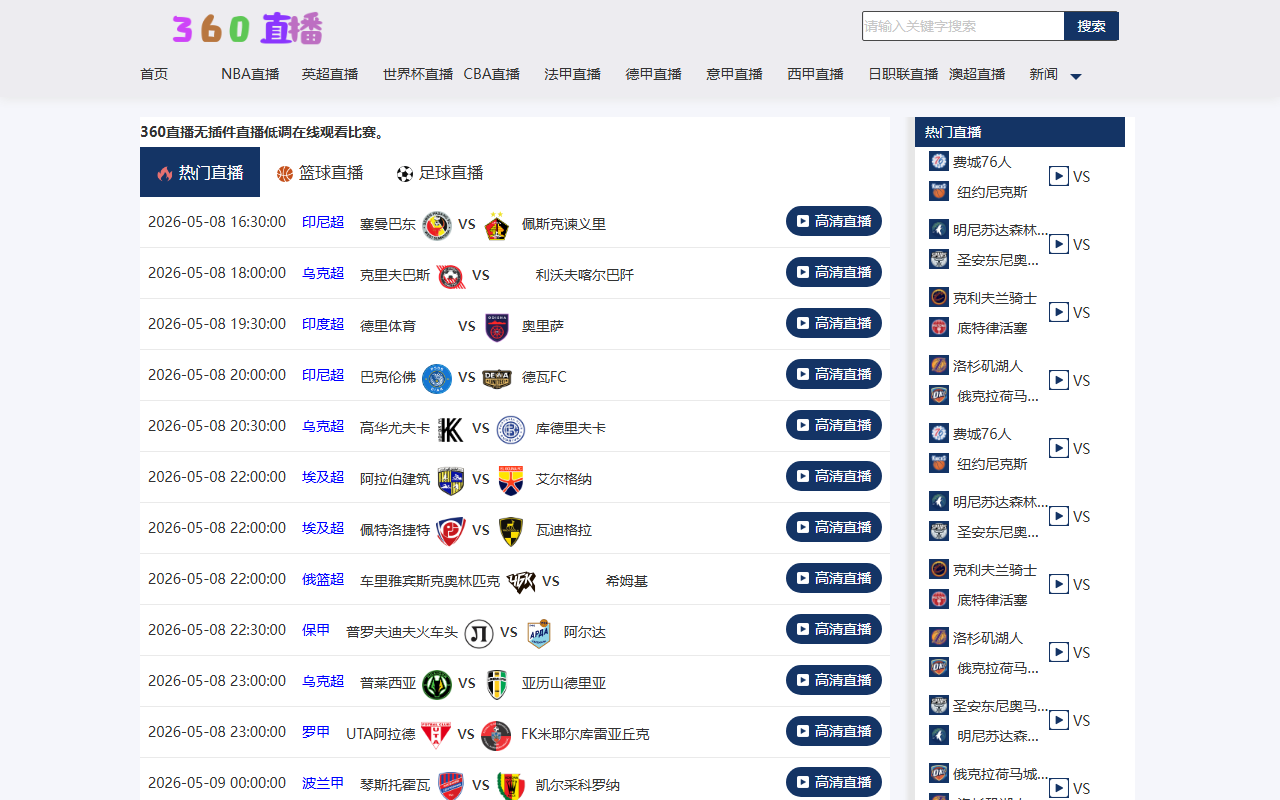The height and width of the screenshot is (800, 1280).
Task: Open NBA直播 in the navigation menu
Action: [x=250, y=74]
